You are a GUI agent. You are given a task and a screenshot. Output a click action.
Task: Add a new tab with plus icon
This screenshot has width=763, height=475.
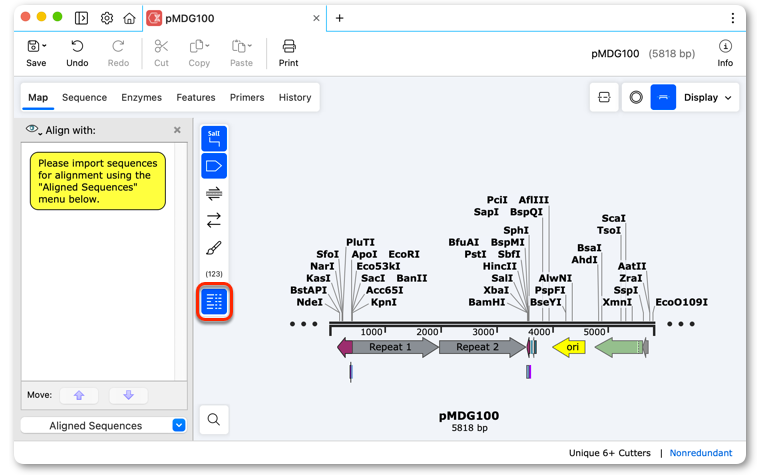click(340, 18)
